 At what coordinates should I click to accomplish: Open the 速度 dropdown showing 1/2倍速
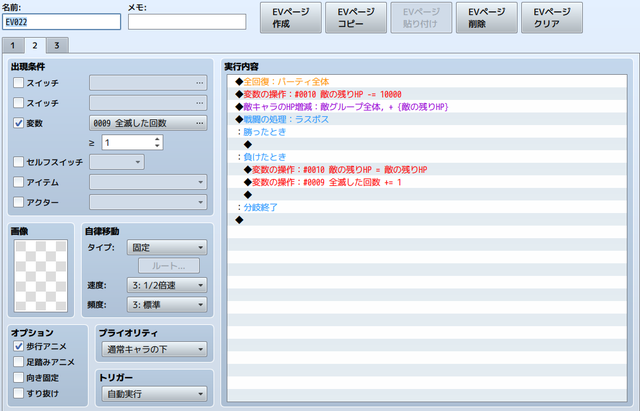coord(167,285)
